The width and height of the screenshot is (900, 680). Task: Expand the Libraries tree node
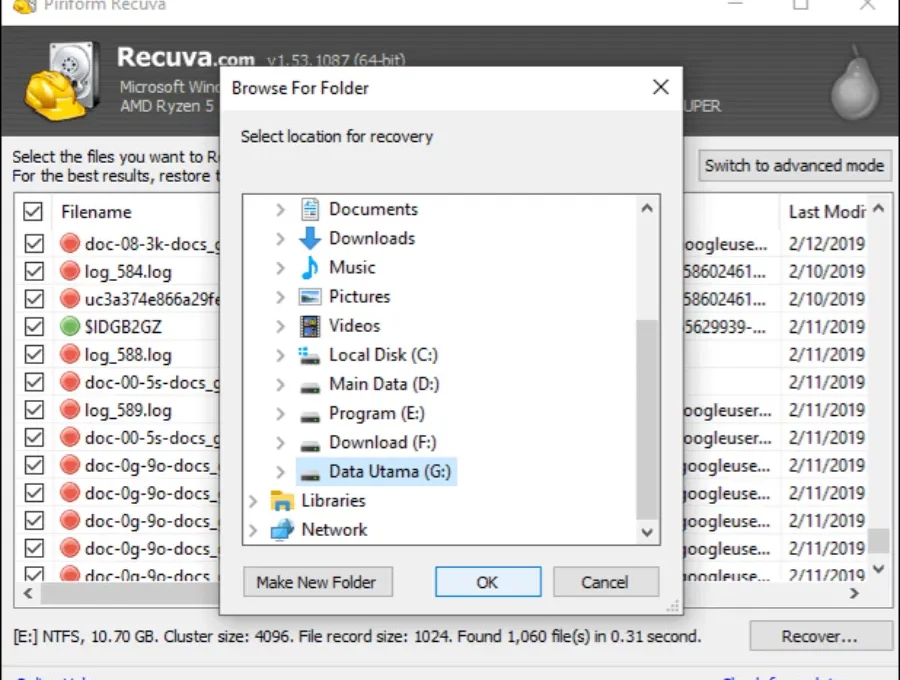[x=253, y=500]
